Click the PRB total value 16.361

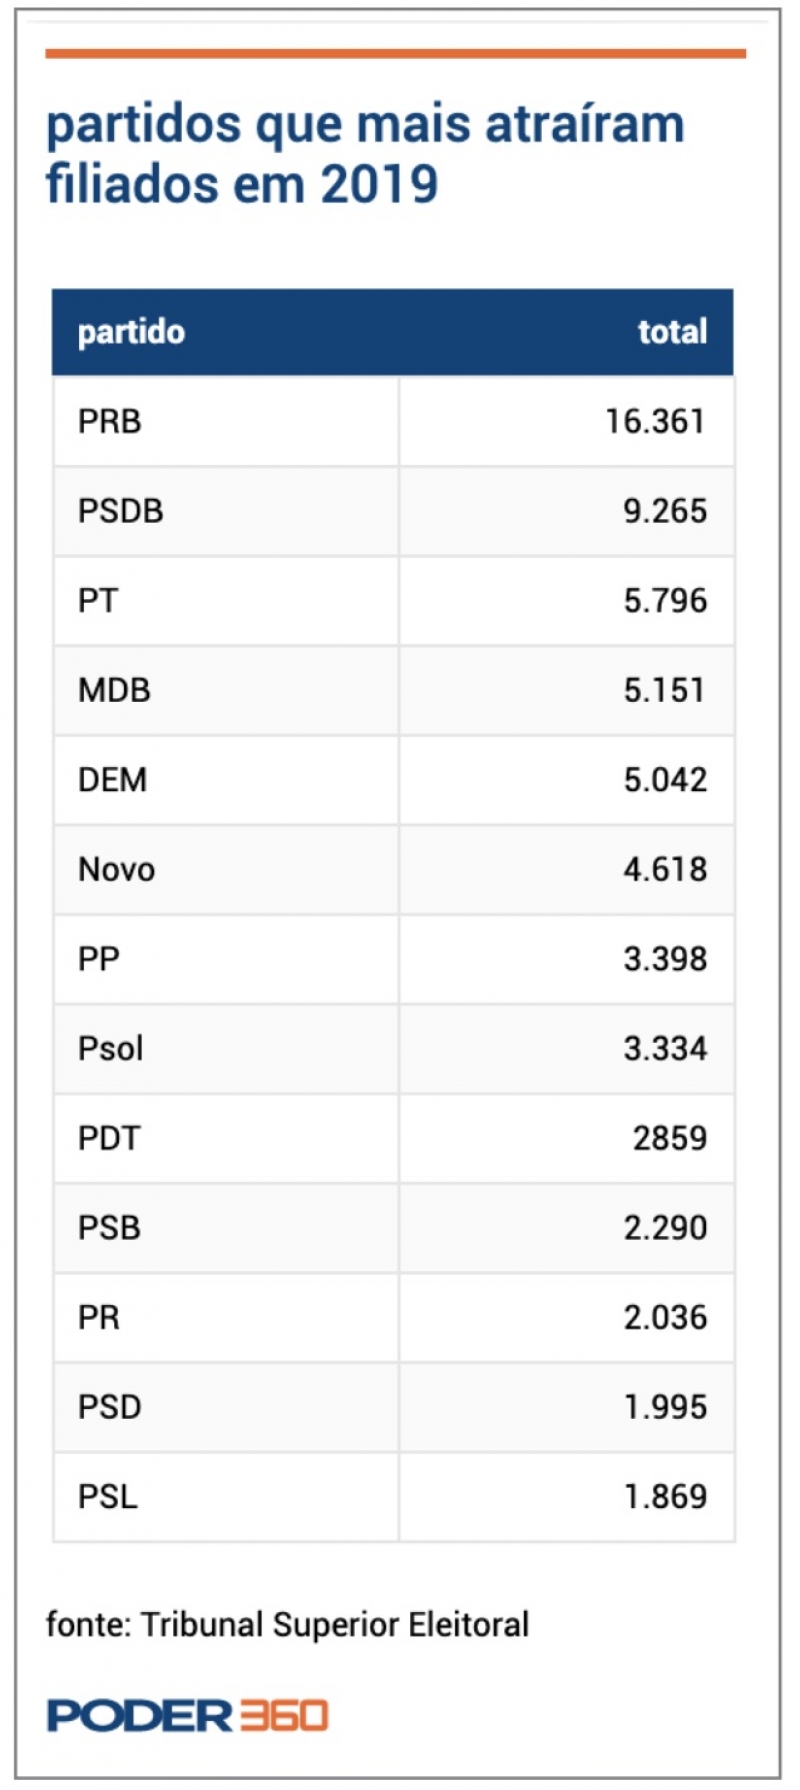(655, 421)
